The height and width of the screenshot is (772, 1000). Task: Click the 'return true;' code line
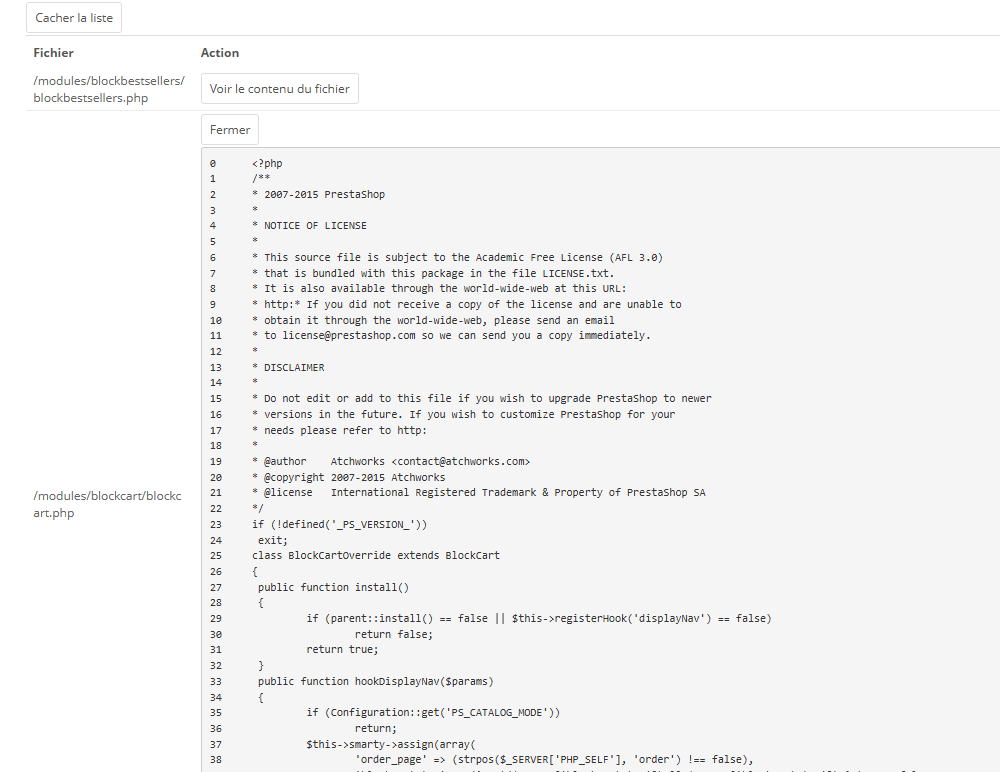pyautogui.click(x=342, y=650)
